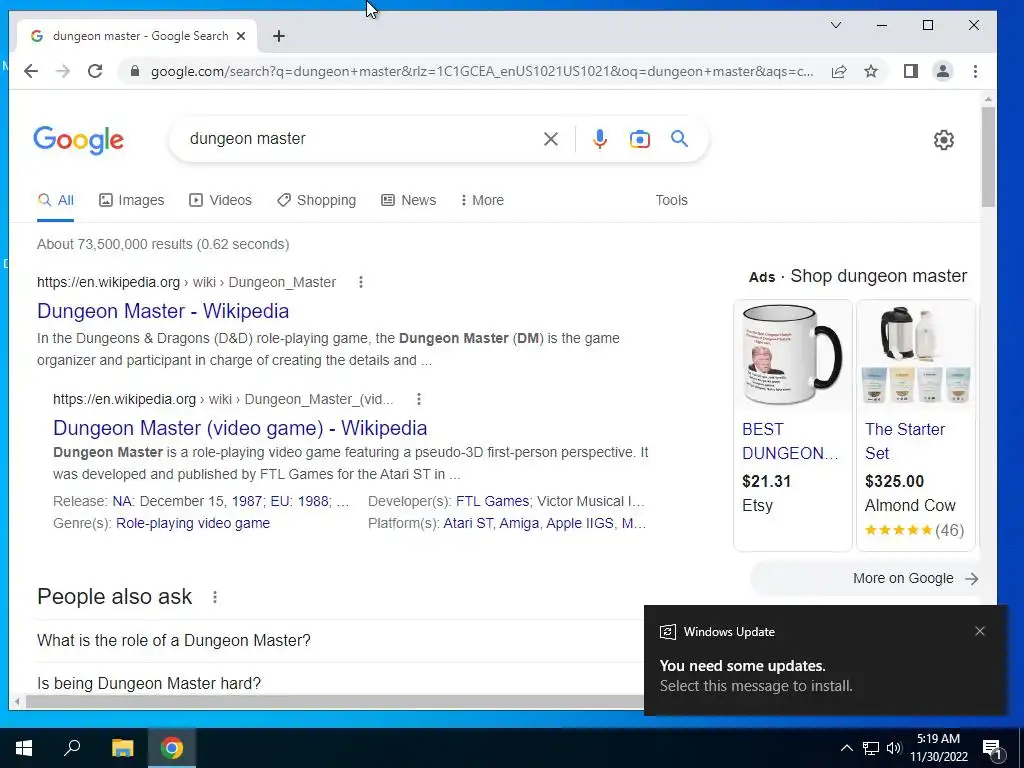Open search Tools options
The height and width of the screenshot is (768, 1024).
[671, 200]
